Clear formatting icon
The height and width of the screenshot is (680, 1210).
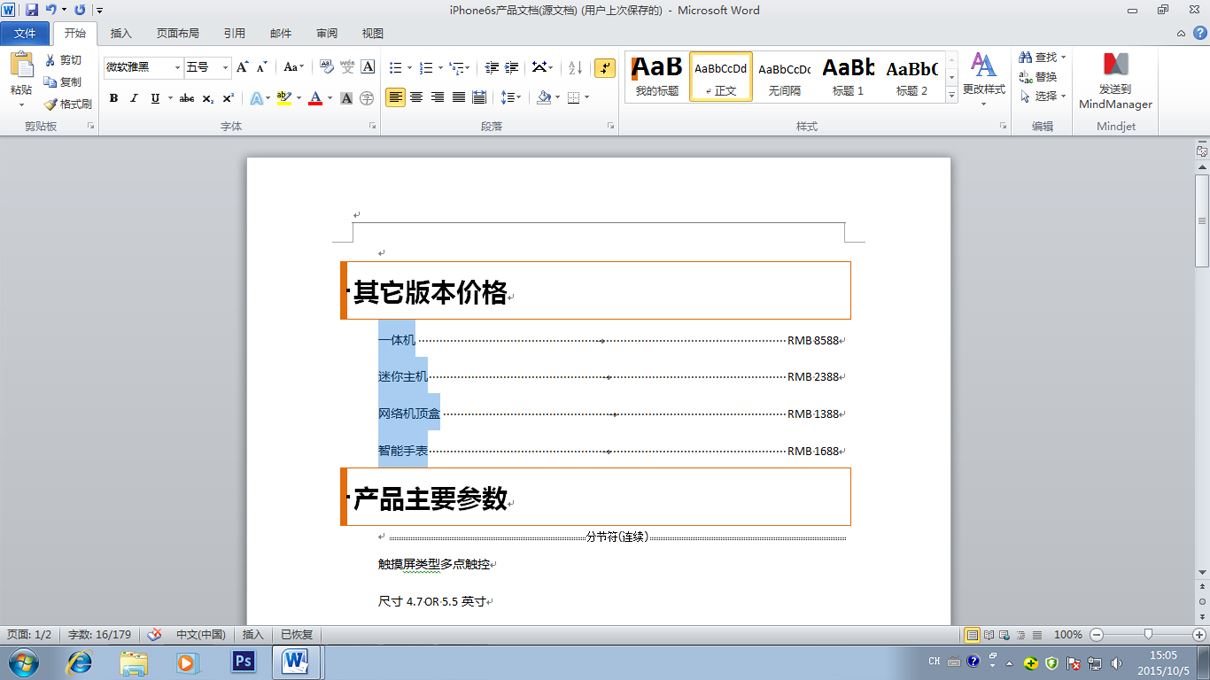(x=326, y=67)
